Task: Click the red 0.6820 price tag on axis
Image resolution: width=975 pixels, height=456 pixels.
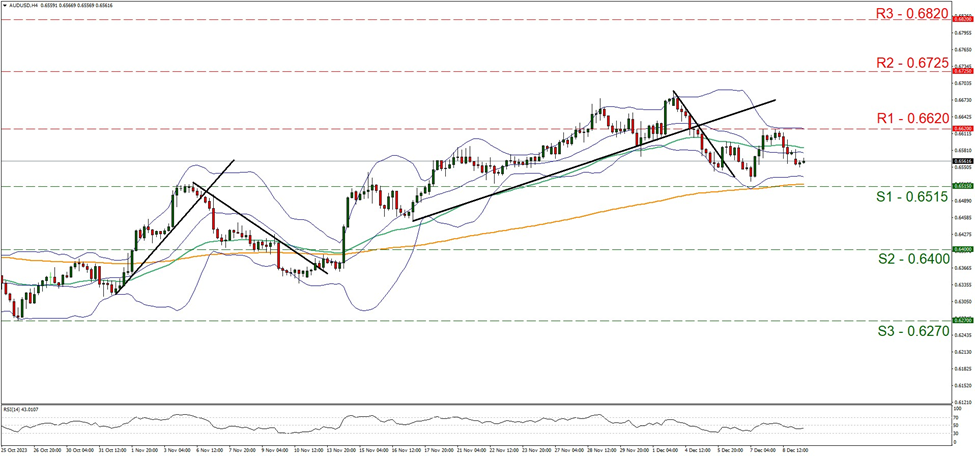Action: pyautogui.click(x=963, y=19)
